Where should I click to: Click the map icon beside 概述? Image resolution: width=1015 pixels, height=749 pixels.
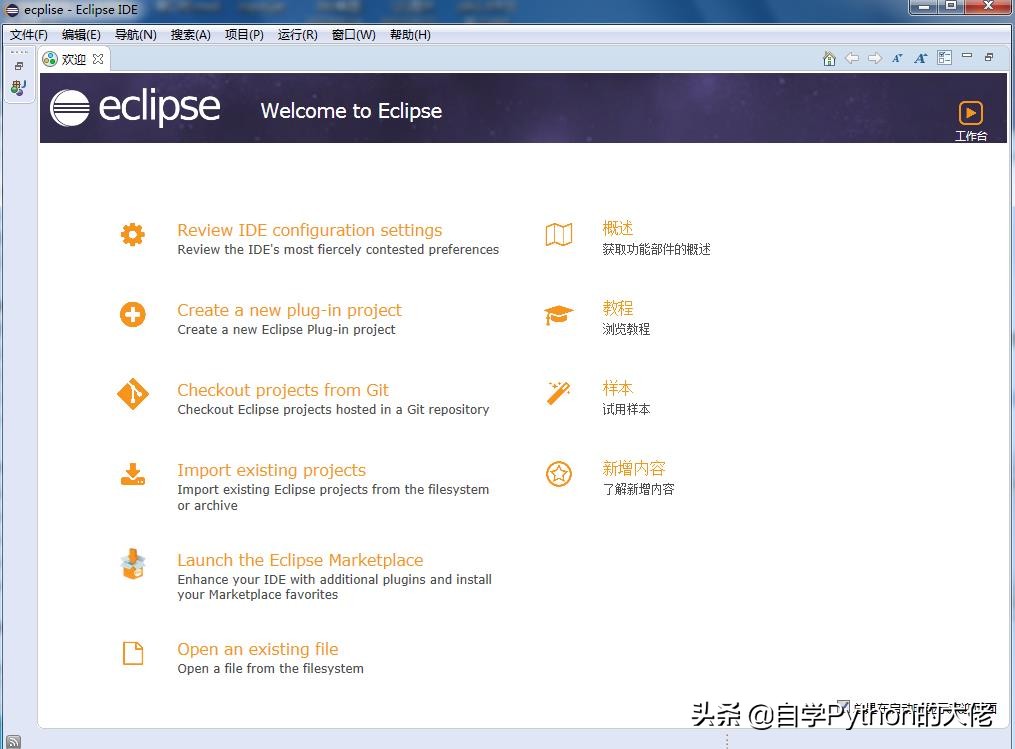pos(559,234)
